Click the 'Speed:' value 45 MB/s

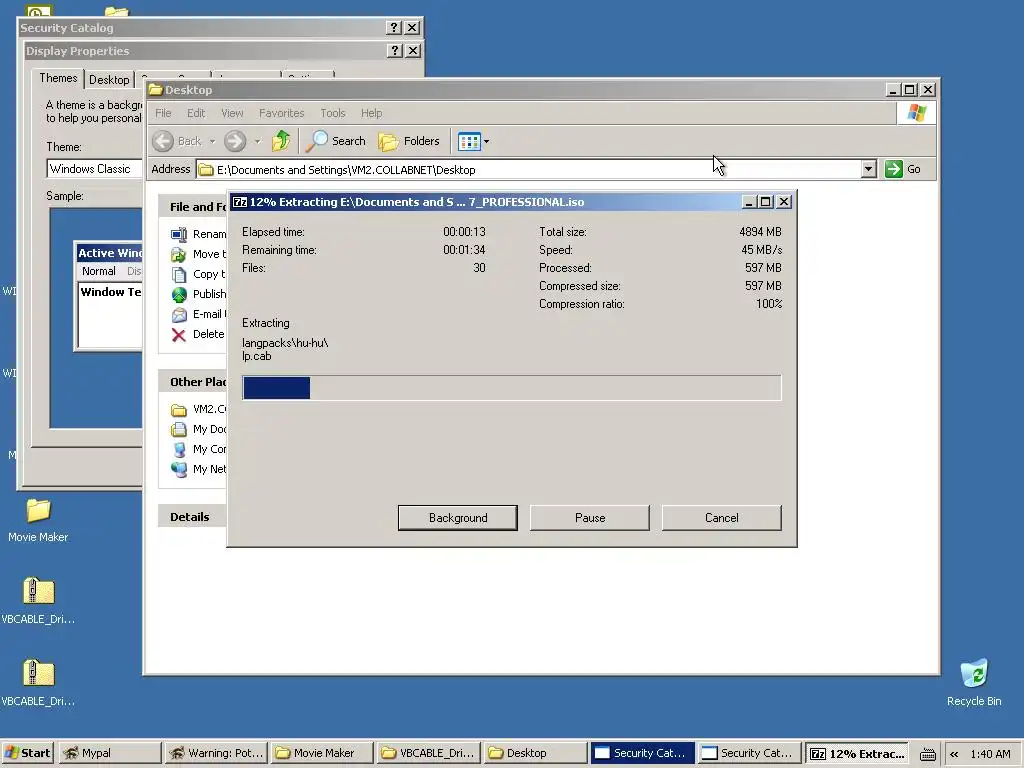tap(761, 249)
